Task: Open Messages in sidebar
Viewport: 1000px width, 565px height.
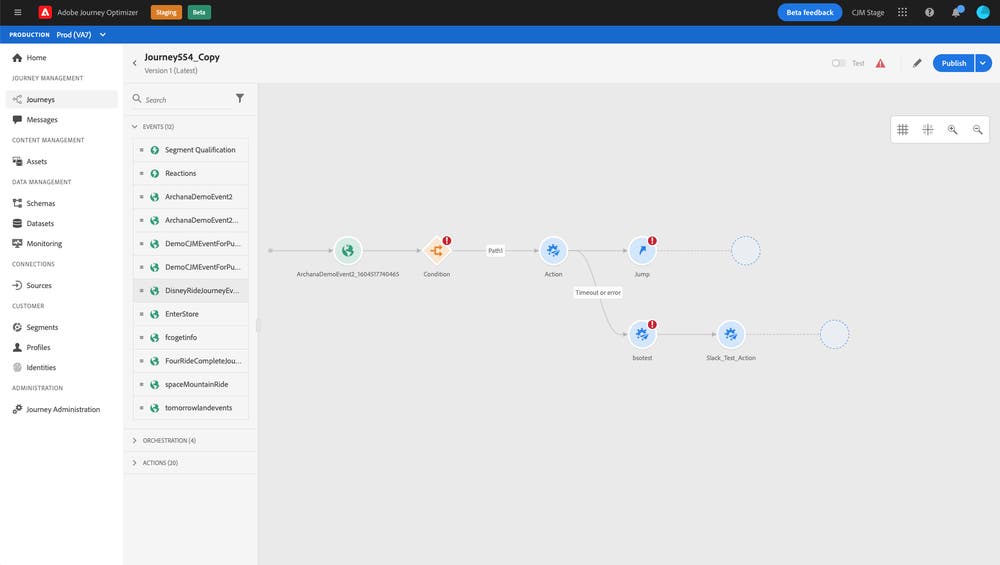Action: (61, 120)
